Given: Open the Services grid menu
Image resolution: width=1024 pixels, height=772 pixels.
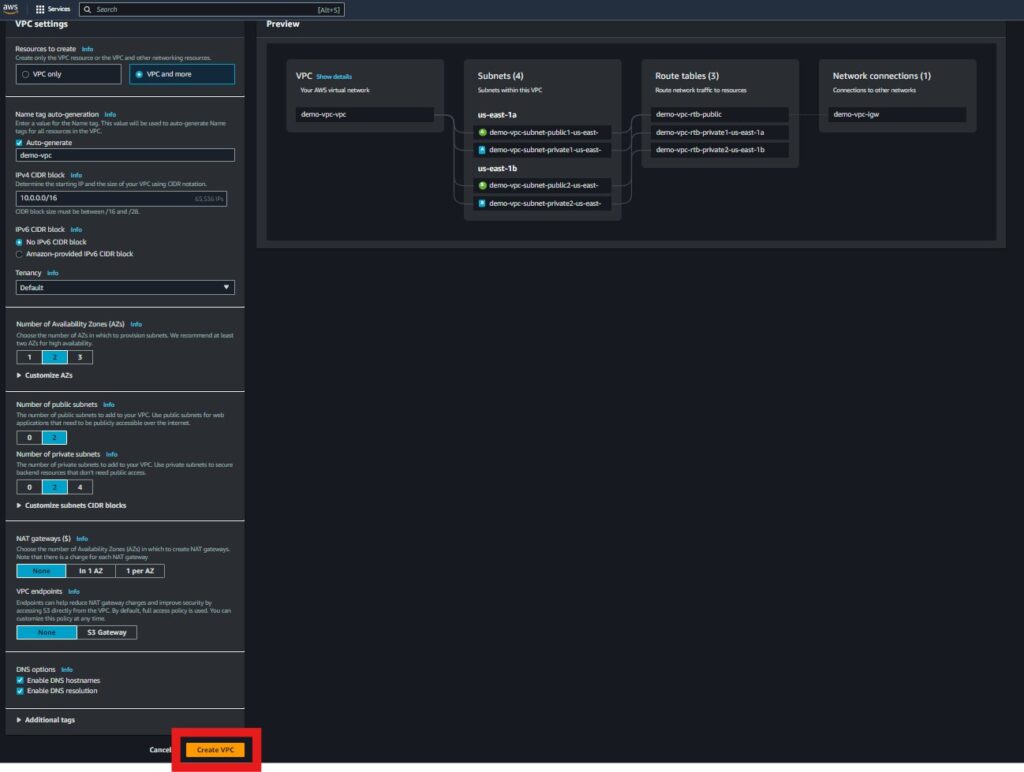Looking at the screenshot, I should point(53,9).
